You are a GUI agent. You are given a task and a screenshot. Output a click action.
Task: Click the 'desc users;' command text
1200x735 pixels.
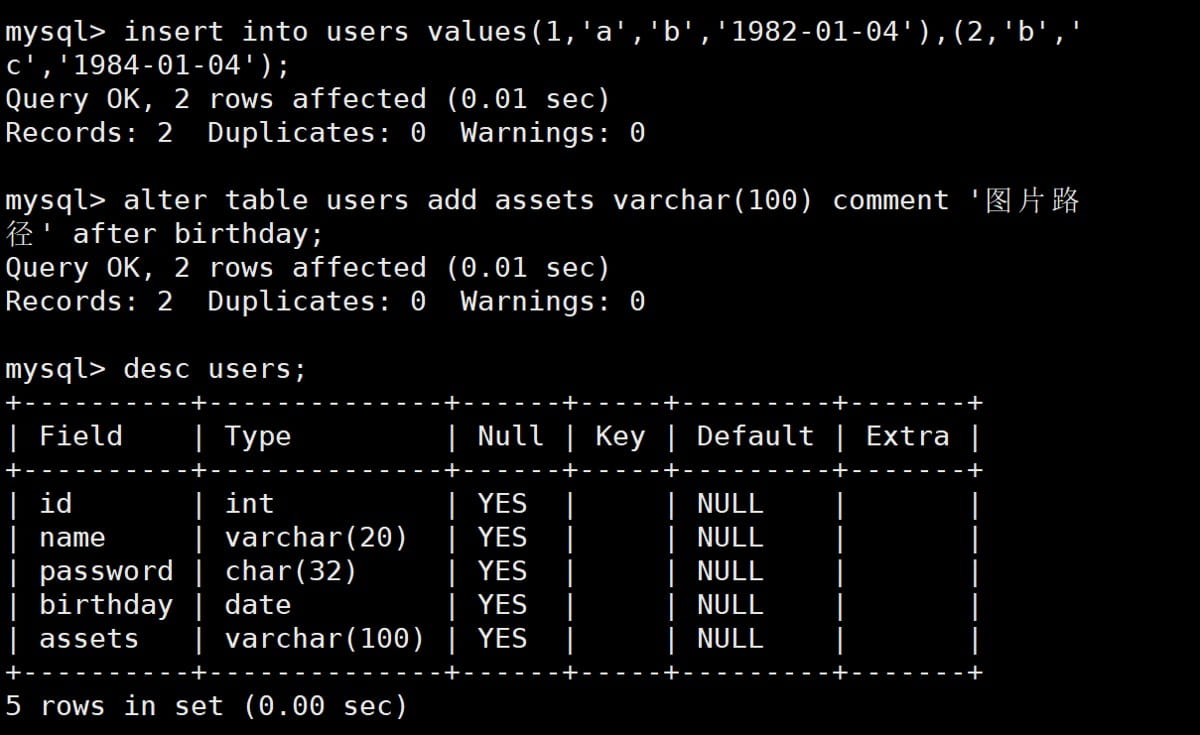(214, 369)
